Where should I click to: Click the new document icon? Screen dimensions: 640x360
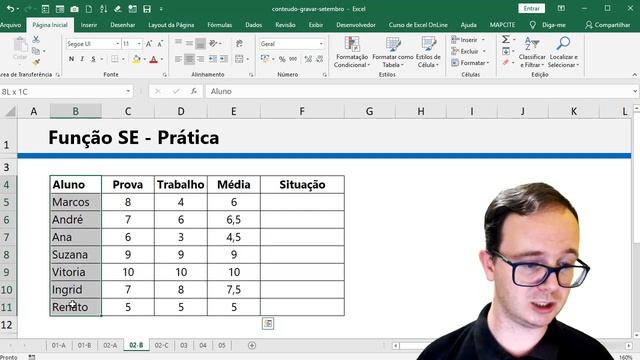click(x=89, y=9)
